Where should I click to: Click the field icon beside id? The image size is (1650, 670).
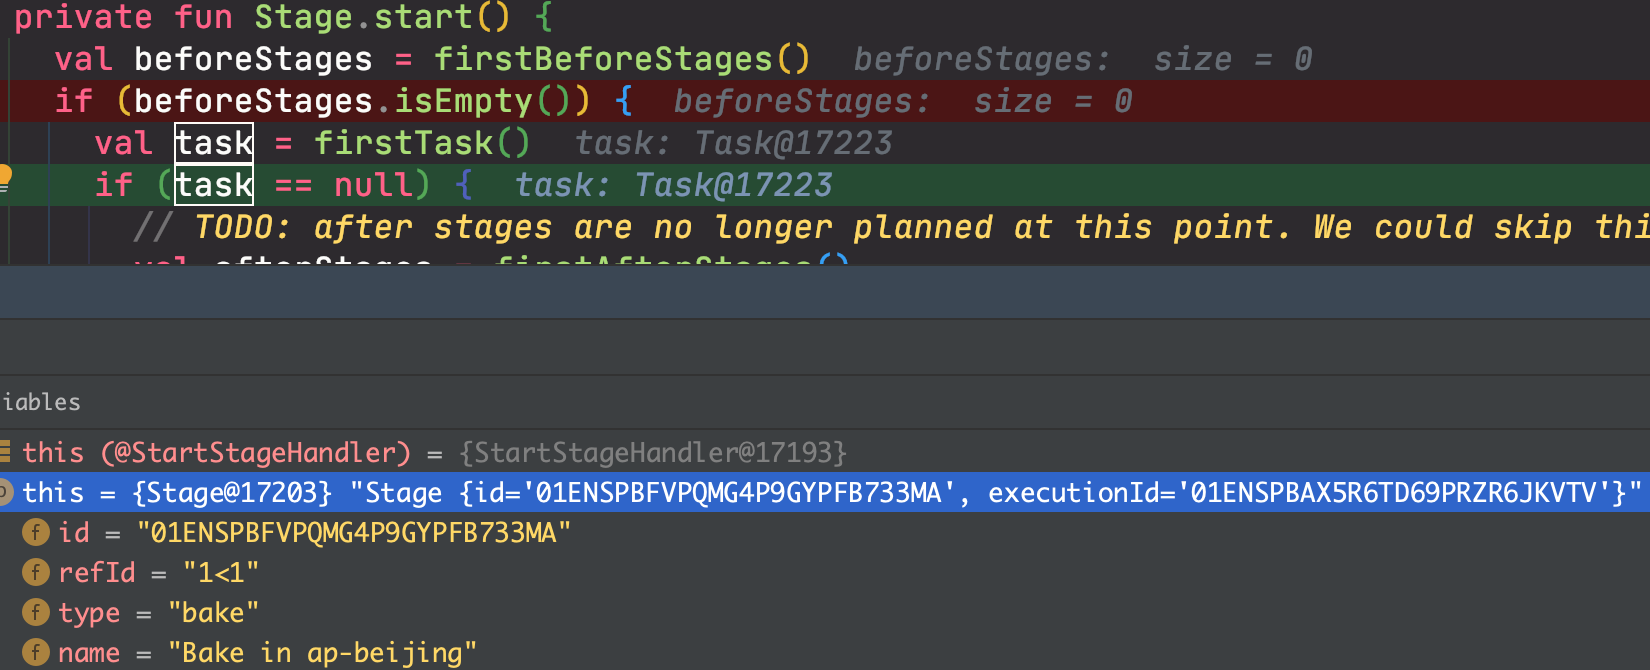pyautogui.click(x=35, y=532)
